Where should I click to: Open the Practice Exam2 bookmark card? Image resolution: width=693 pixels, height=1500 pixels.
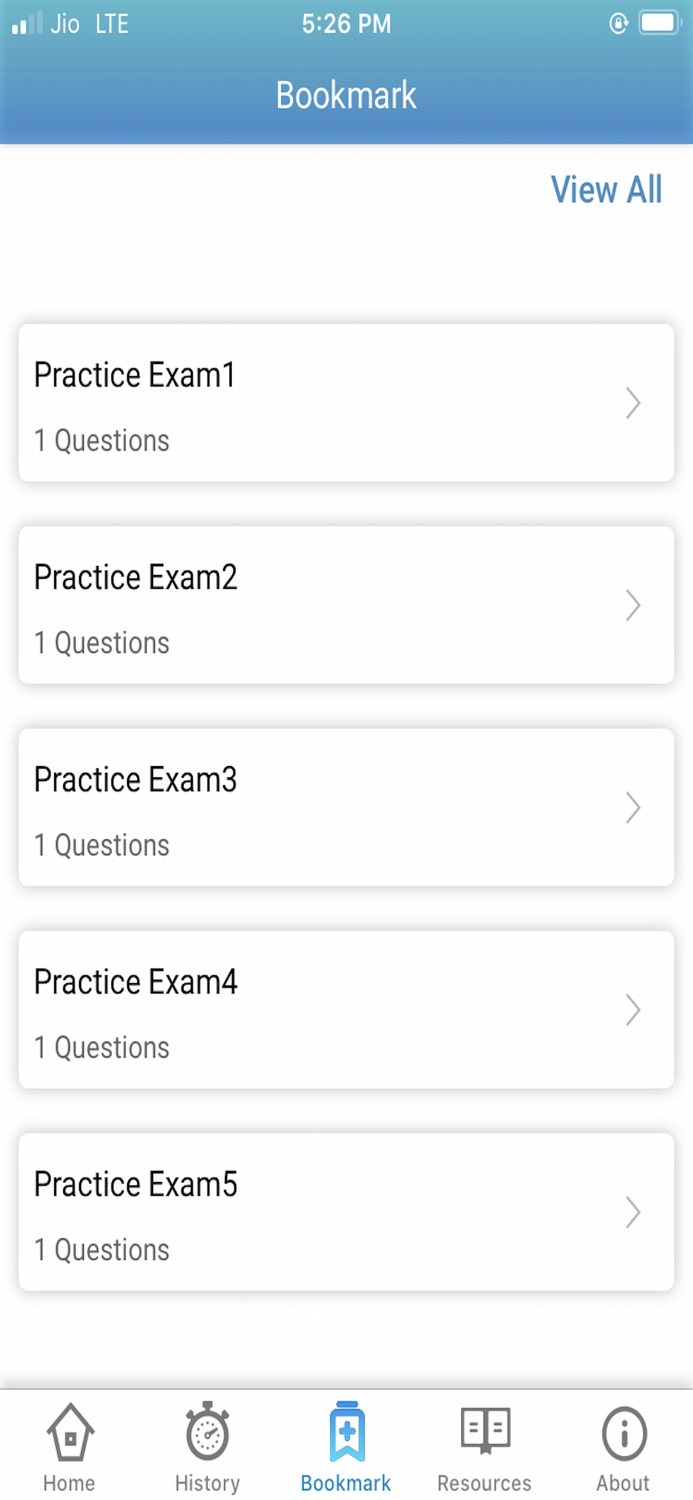coord(346,605)
